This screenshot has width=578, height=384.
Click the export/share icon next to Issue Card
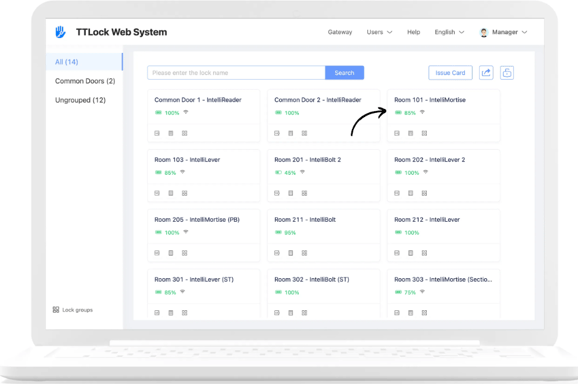click(x=486, y=73)
